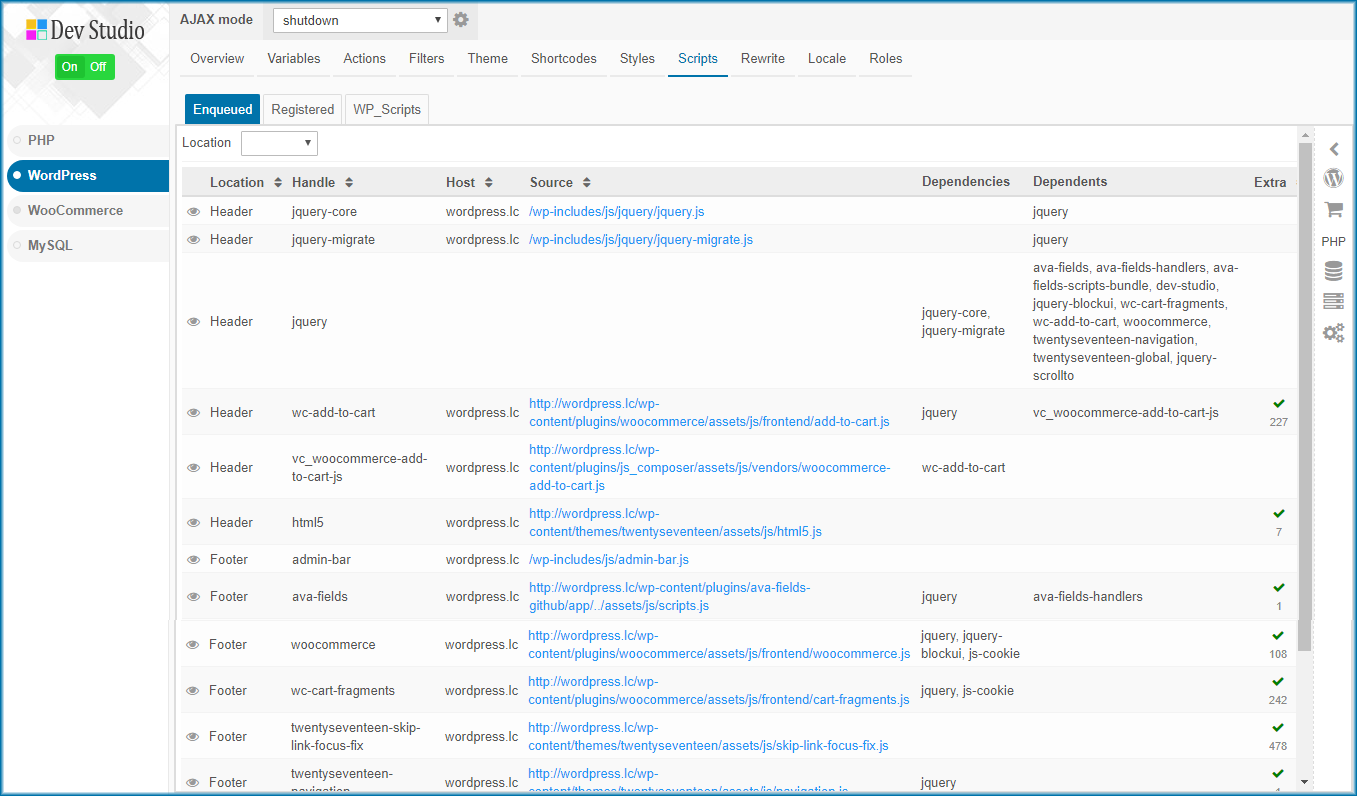Image resolution: width=1357 pixels, height=796 pixels.
Task: Click the green check mark in html5 row
Action: tap(1278, 513)
